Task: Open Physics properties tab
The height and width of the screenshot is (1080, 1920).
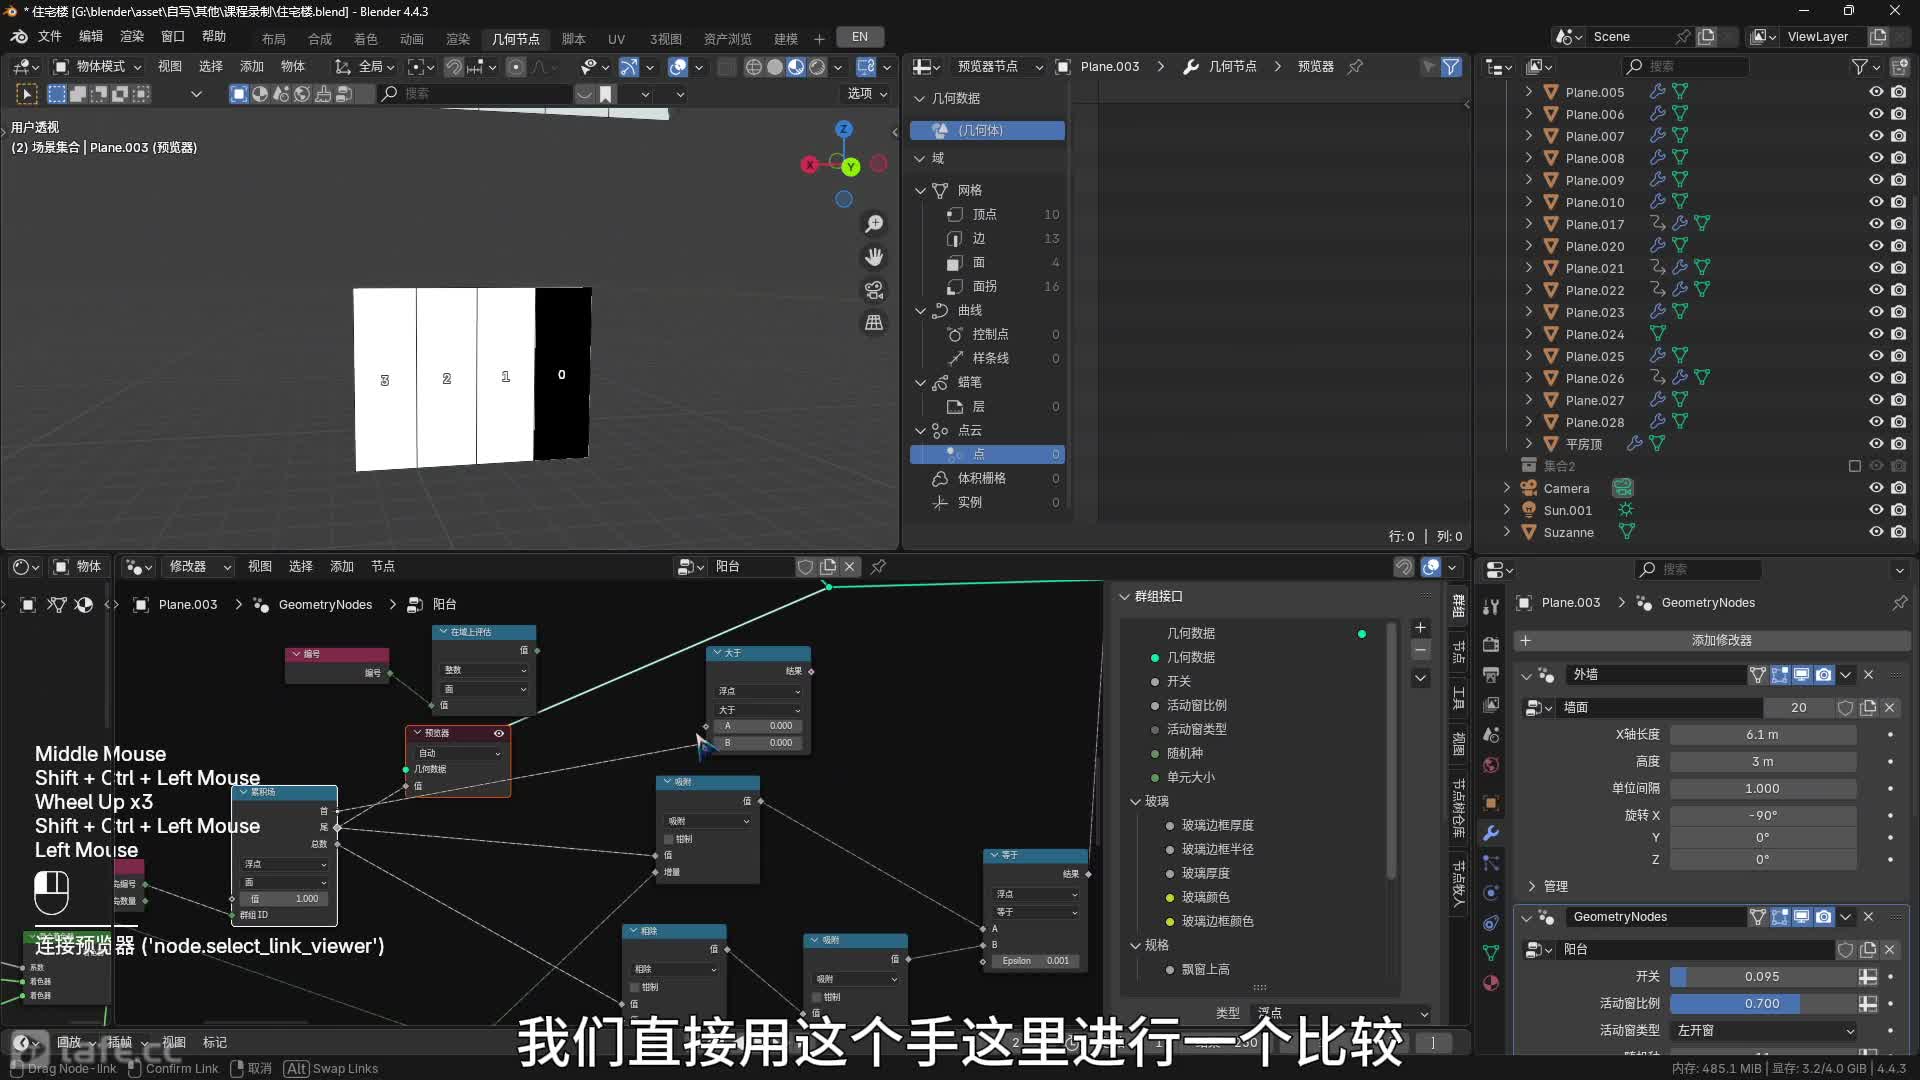Action: pos(1491,893)
